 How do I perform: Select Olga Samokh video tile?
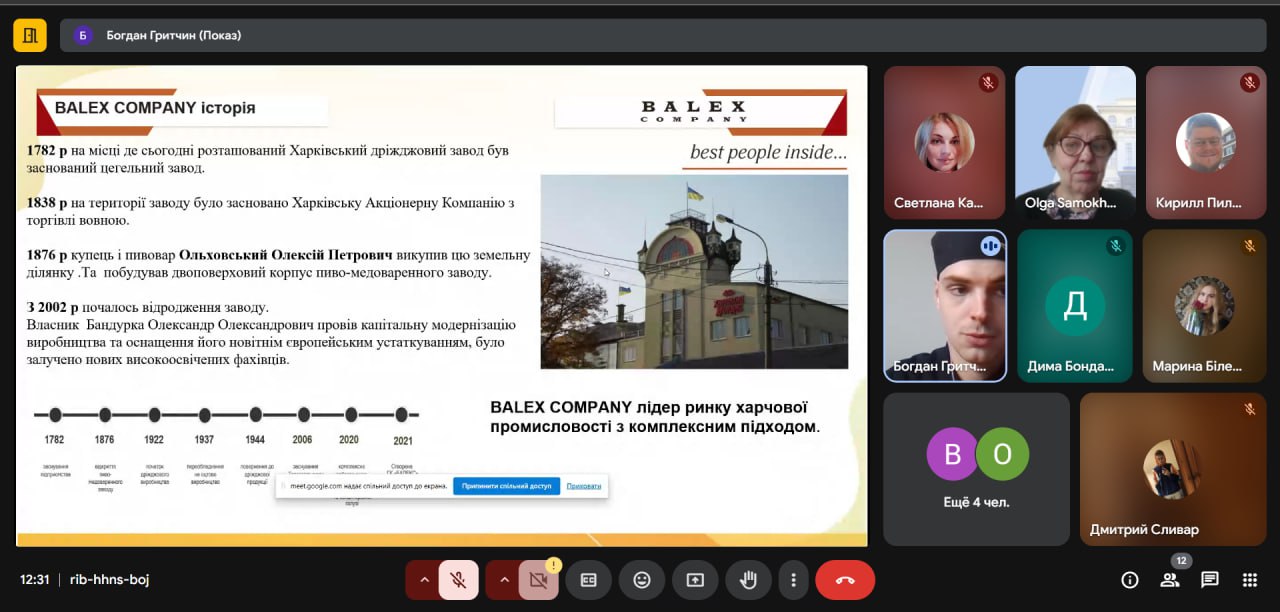click(1075, 142)
